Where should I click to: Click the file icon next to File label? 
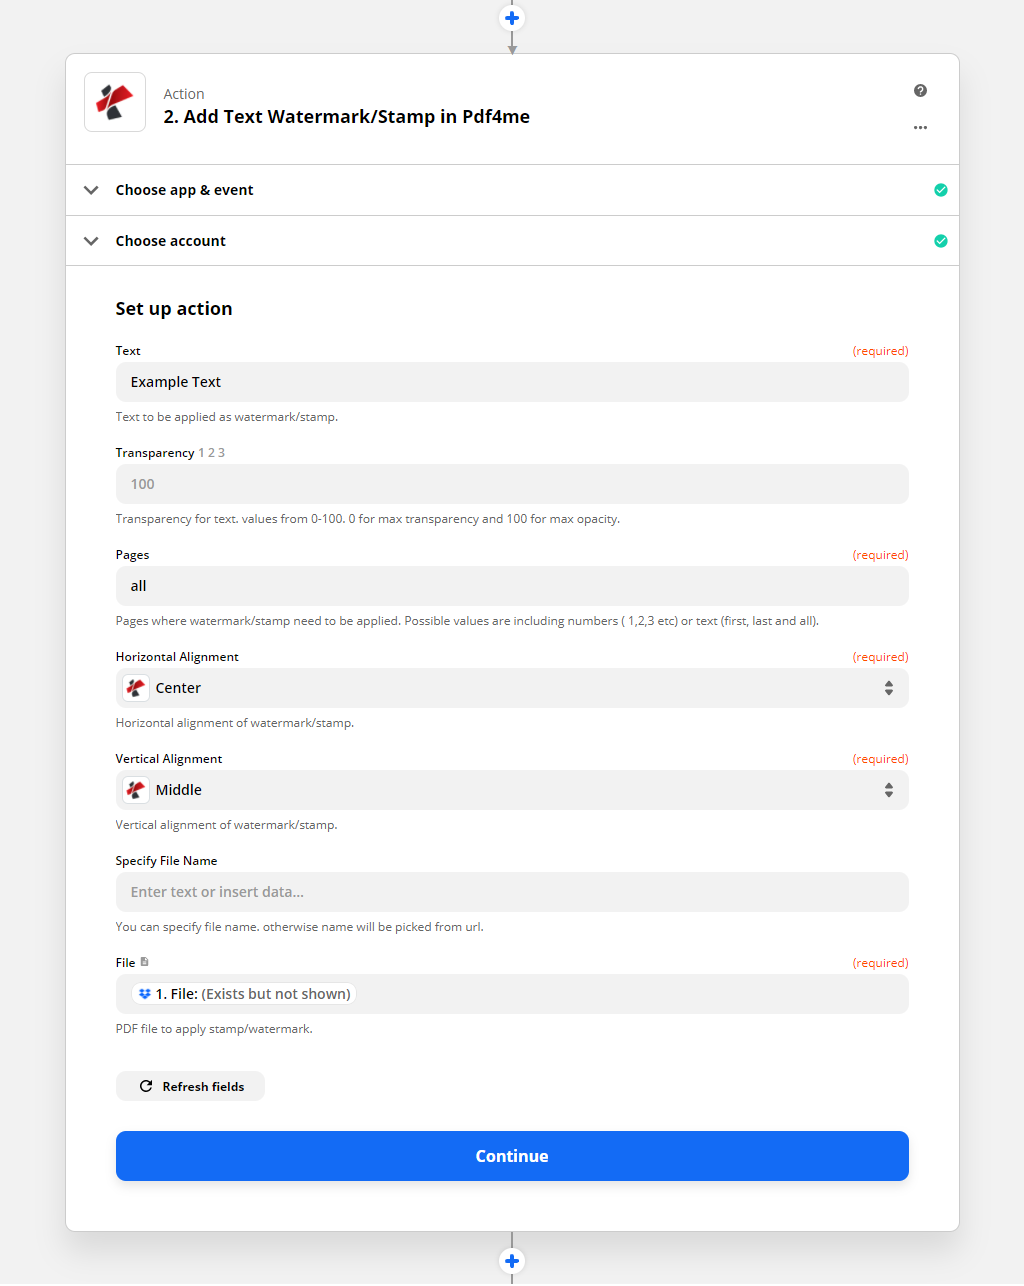144,962
